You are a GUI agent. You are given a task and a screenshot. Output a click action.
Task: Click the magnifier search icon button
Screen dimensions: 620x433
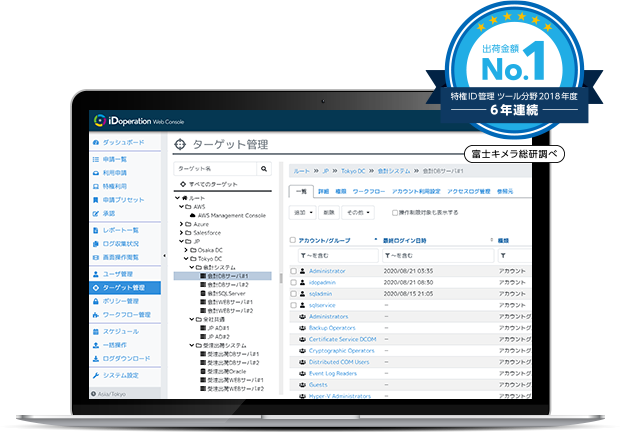(264, 169)
